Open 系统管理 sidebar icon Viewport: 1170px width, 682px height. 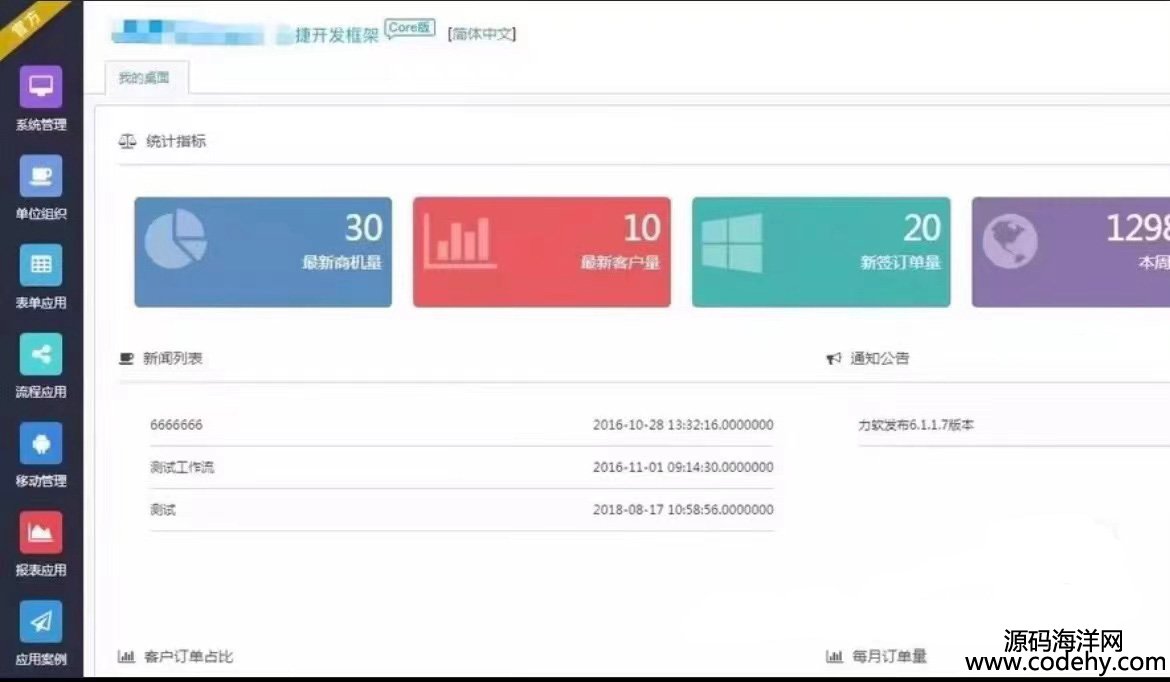41,87
